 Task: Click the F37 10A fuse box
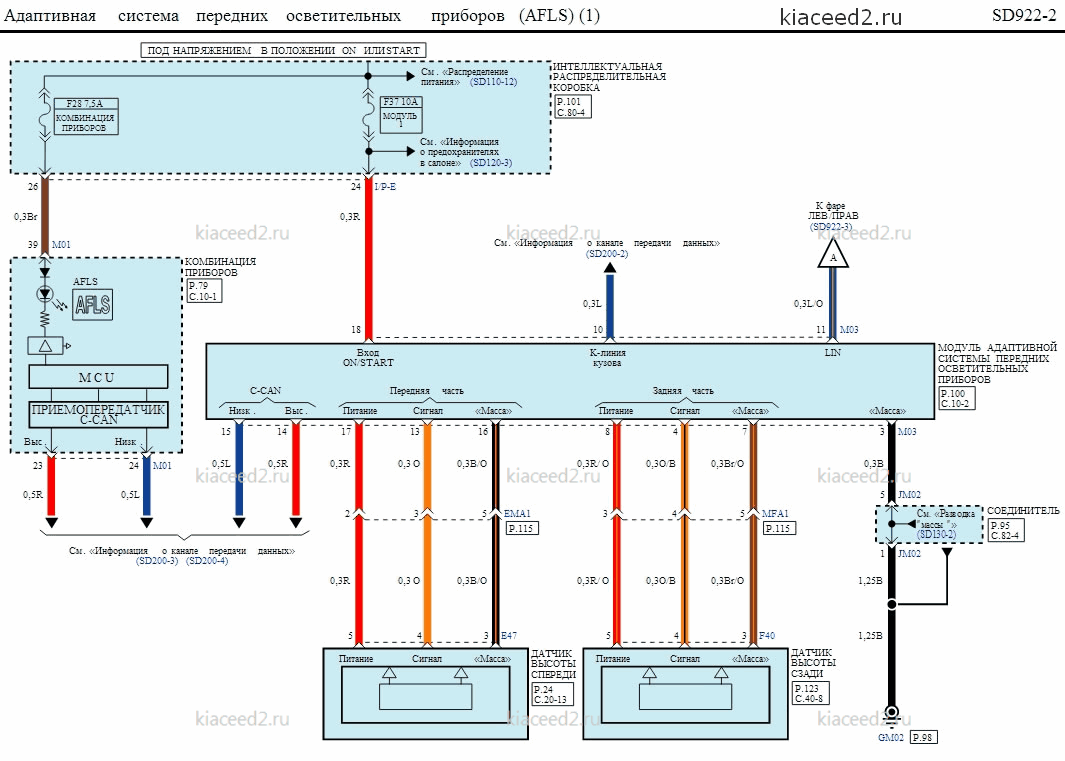401,113
